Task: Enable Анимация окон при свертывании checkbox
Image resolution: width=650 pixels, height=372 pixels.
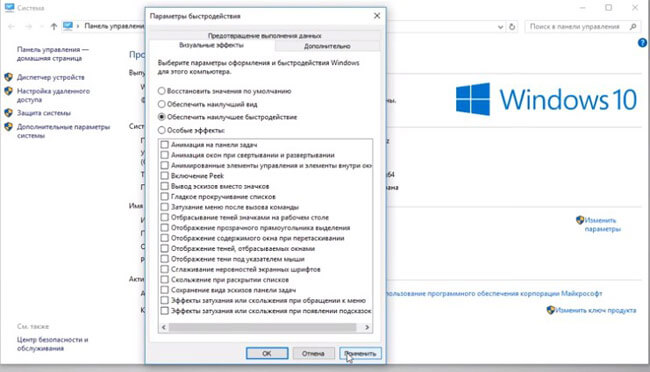Action: pos(165,155)
